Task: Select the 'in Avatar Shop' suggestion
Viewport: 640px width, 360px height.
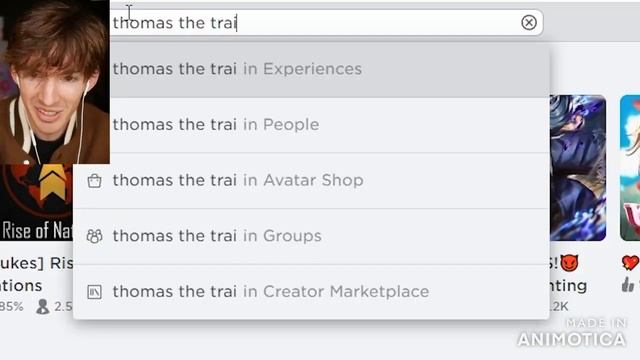Action: point(311,180)
